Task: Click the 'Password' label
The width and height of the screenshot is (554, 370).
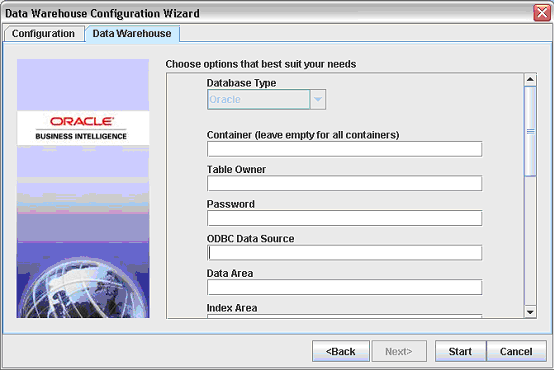Action: tap(231, 204)
